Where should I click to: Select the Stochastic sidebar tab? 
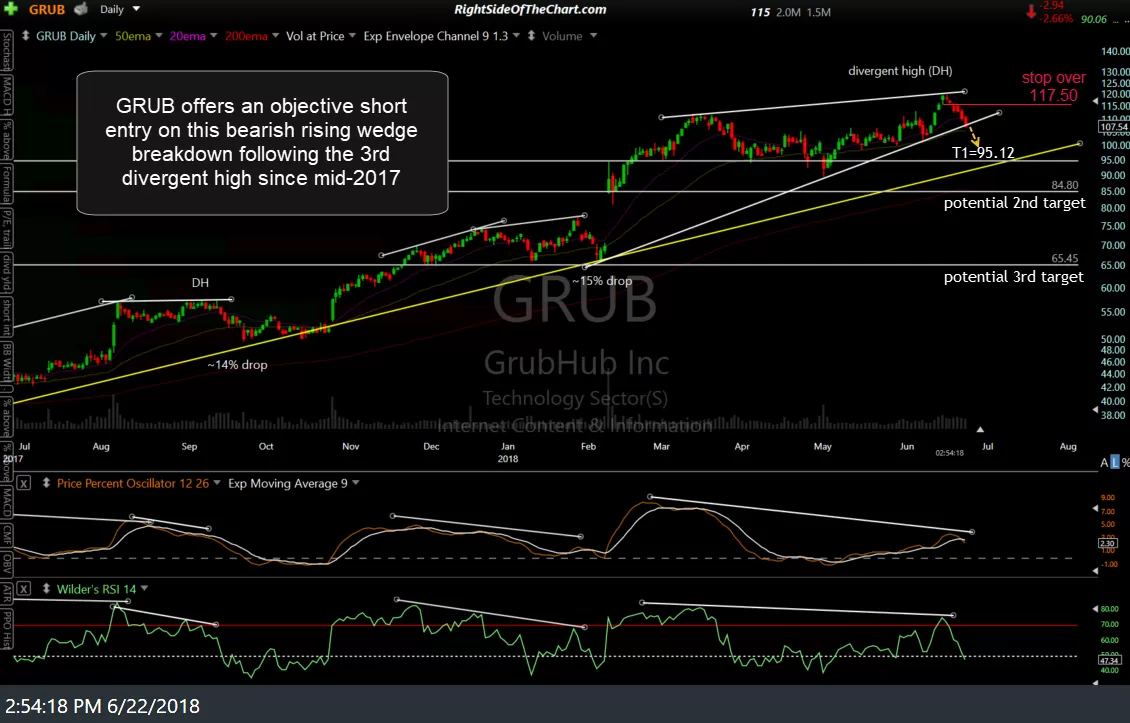tap(6, 51)
